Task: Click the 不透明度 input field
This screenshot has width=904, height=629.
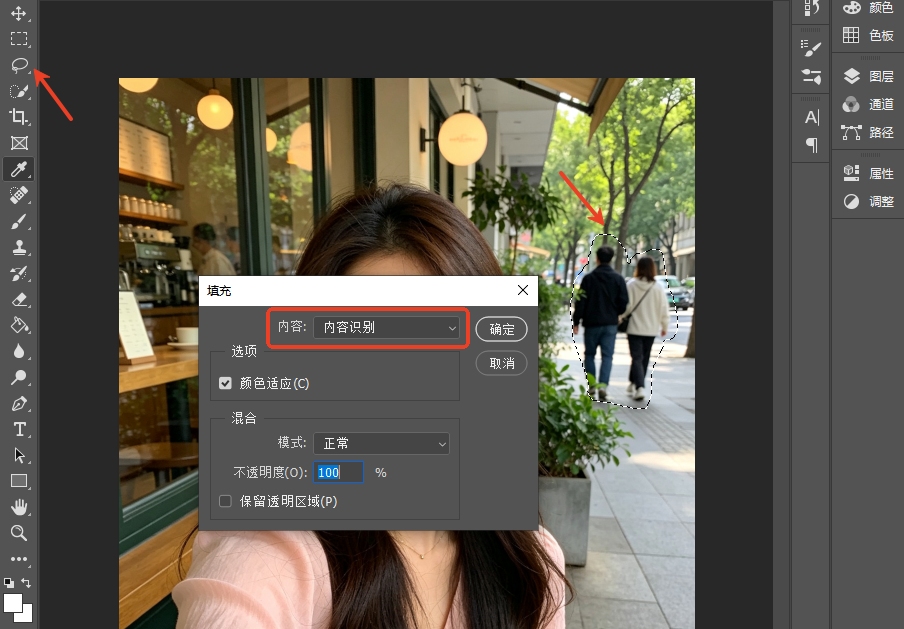Action: (338, 472)
